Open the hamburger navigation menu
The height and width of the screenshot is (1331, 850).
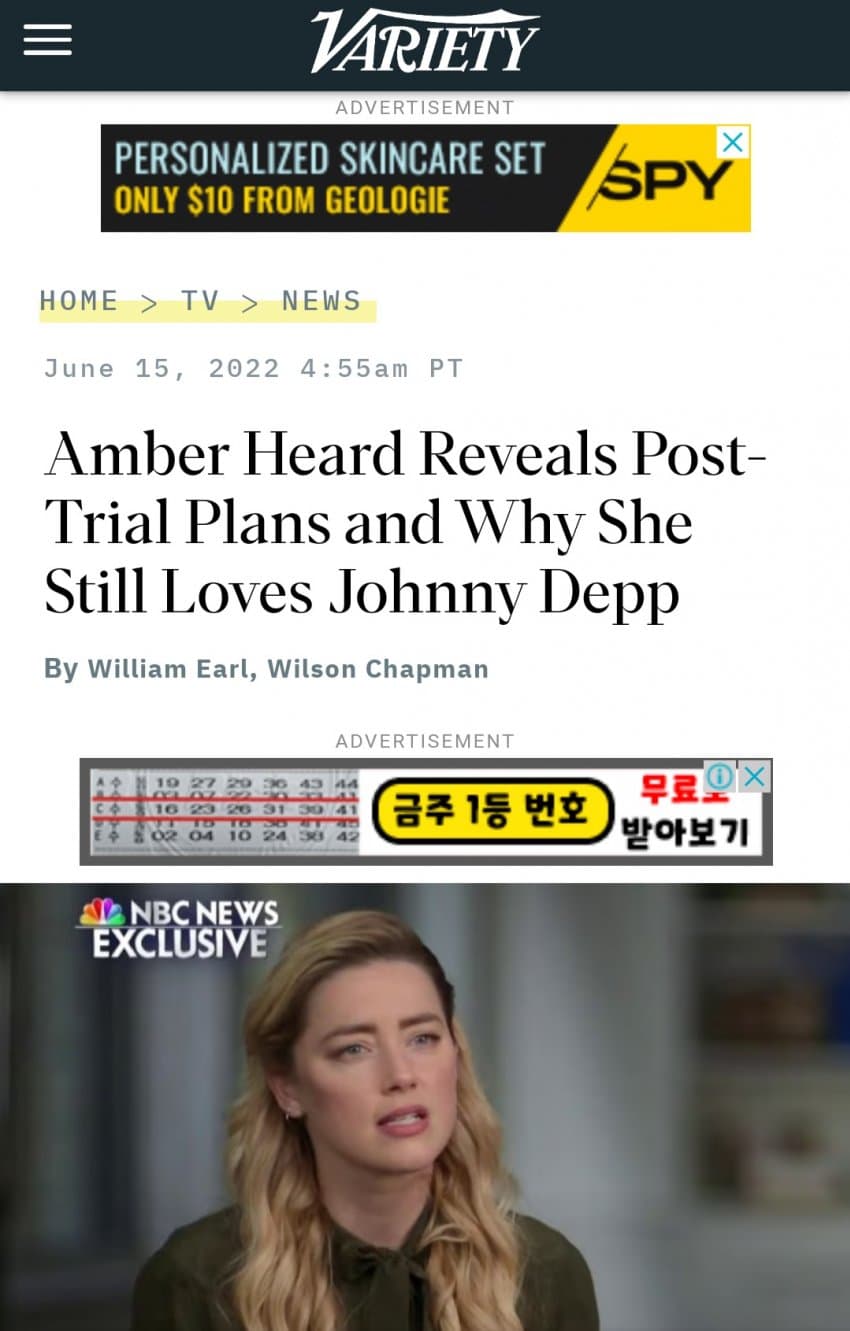47,40
